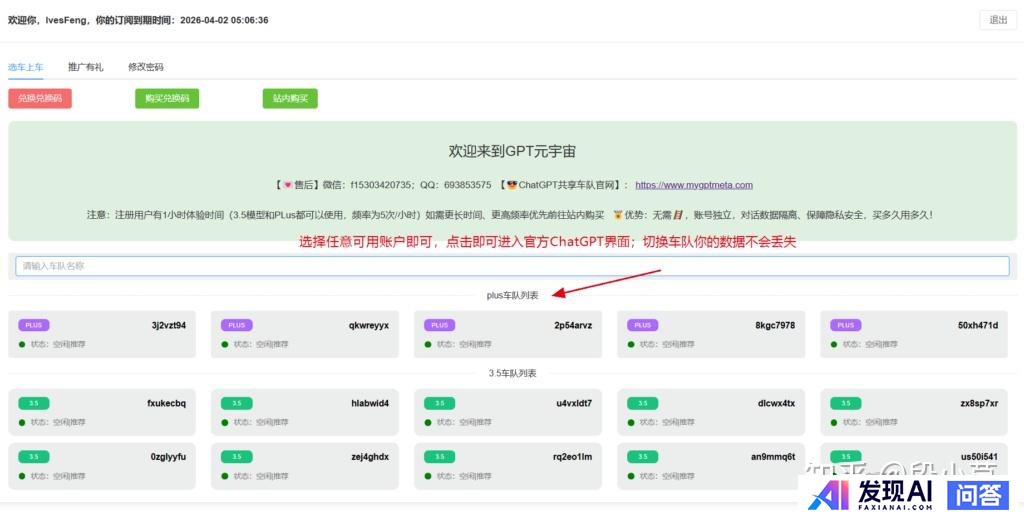This screenshot has width=1024, height=520.
Task: Click the 退出 logout button
Action: (997, 20)
